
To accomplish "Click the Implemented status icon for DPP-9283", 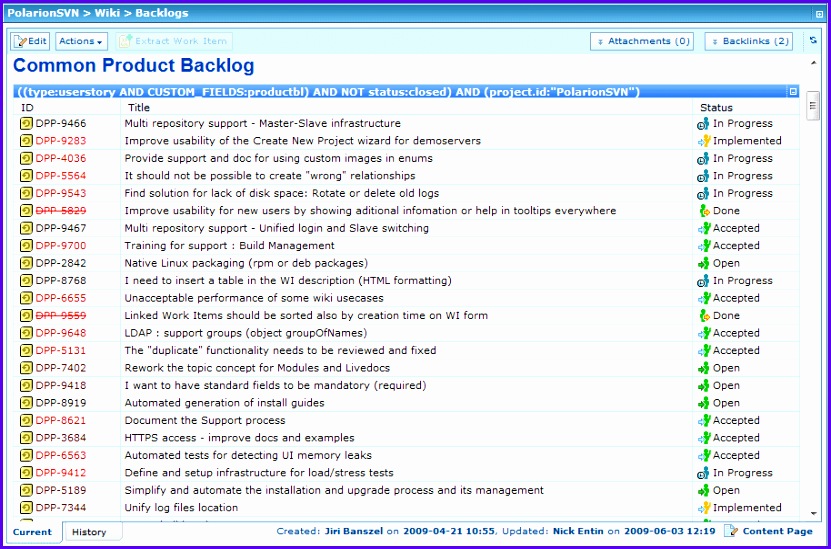I will coord(703,141).
